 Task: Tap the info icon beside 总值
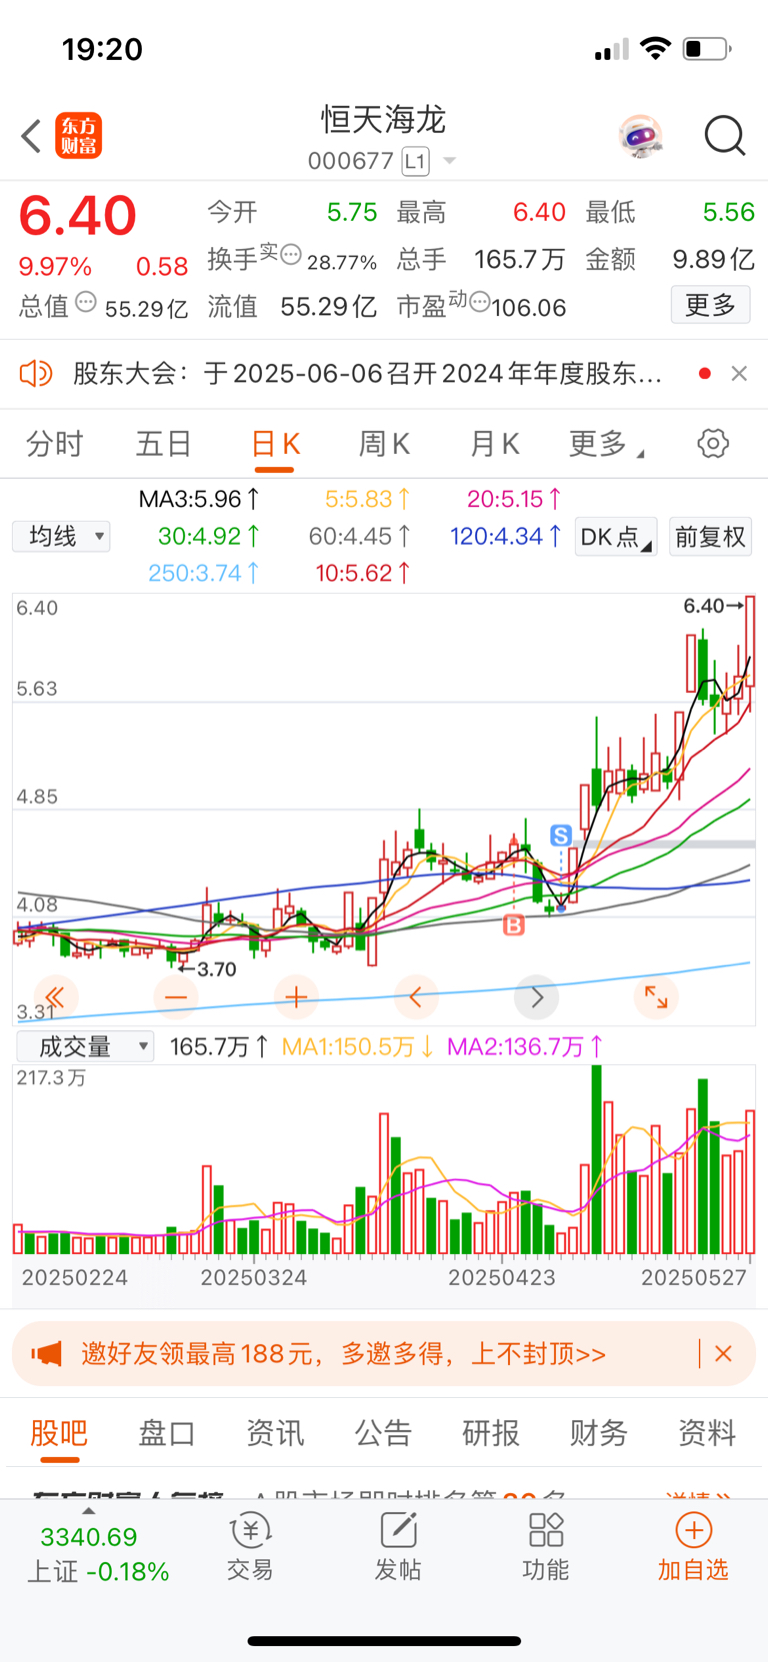pos(86,302)
